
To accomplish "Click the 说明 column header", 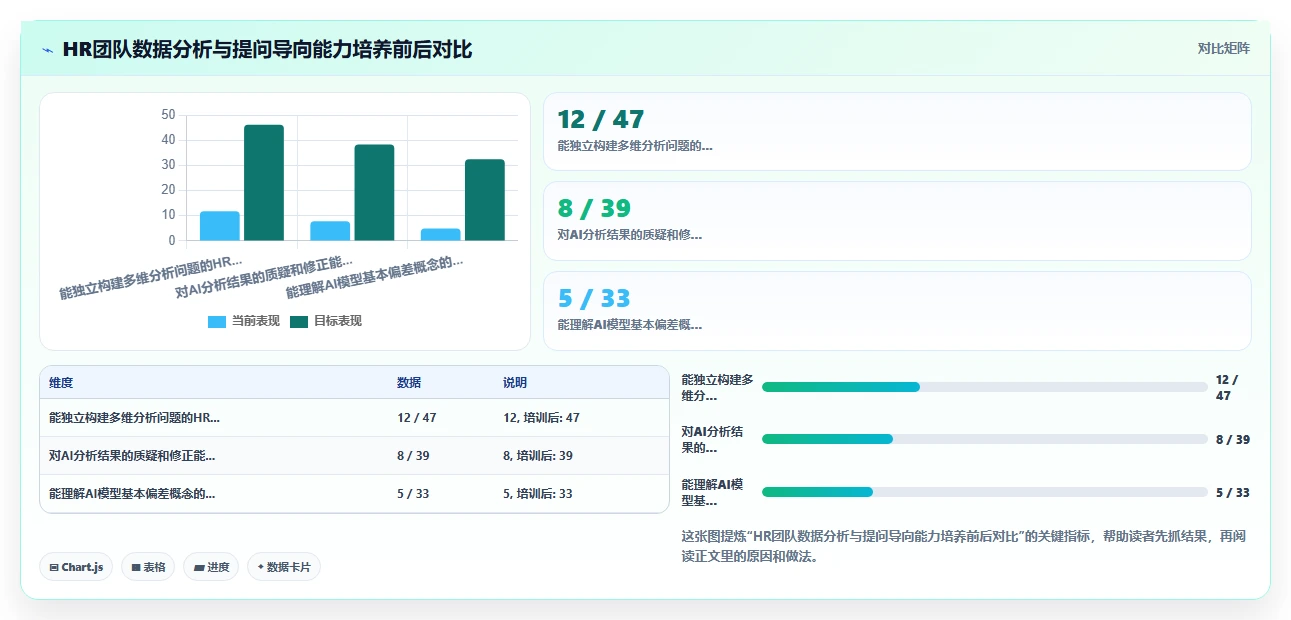I will [x=515, y=383].
